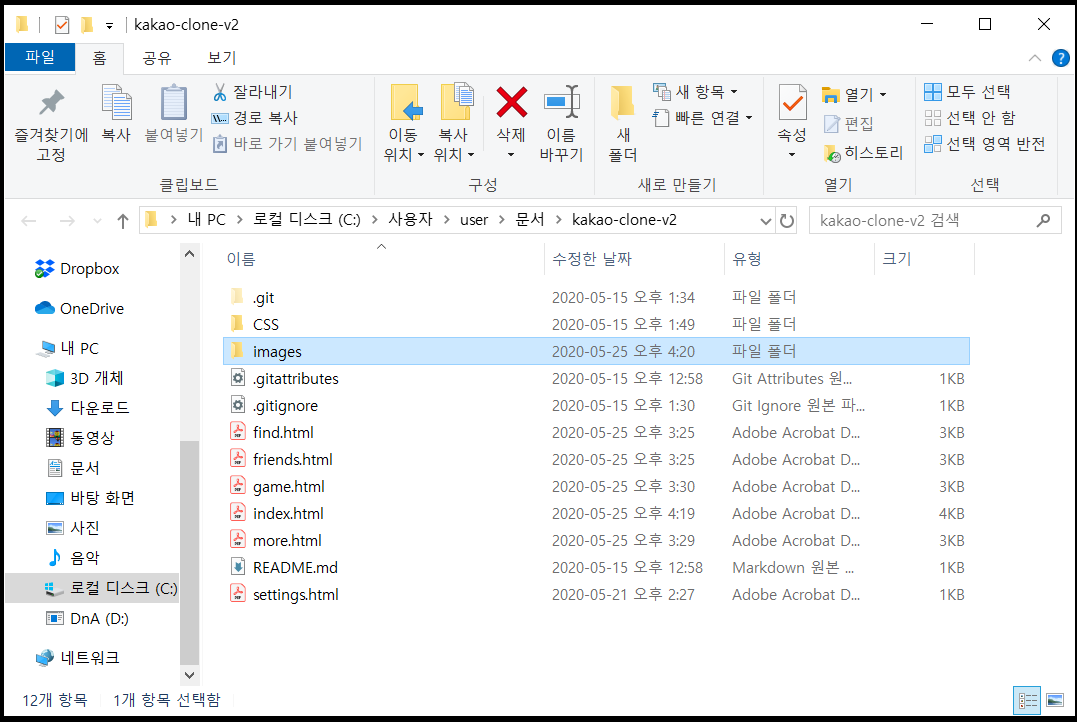Pin to Quick access (즐겨찾기에 고정)
This screenshot has height=722, width=1077.
(51, 124)
